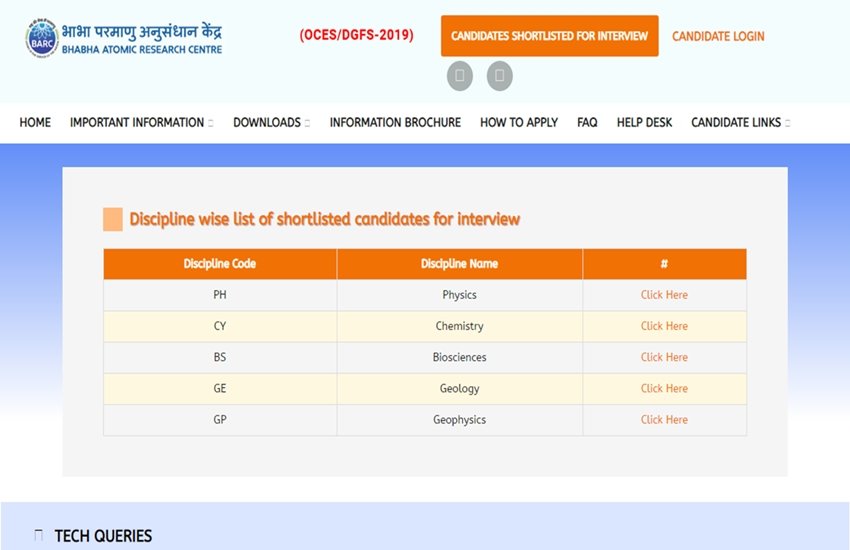Open the Information Brochure menu item

pos(395,123)
